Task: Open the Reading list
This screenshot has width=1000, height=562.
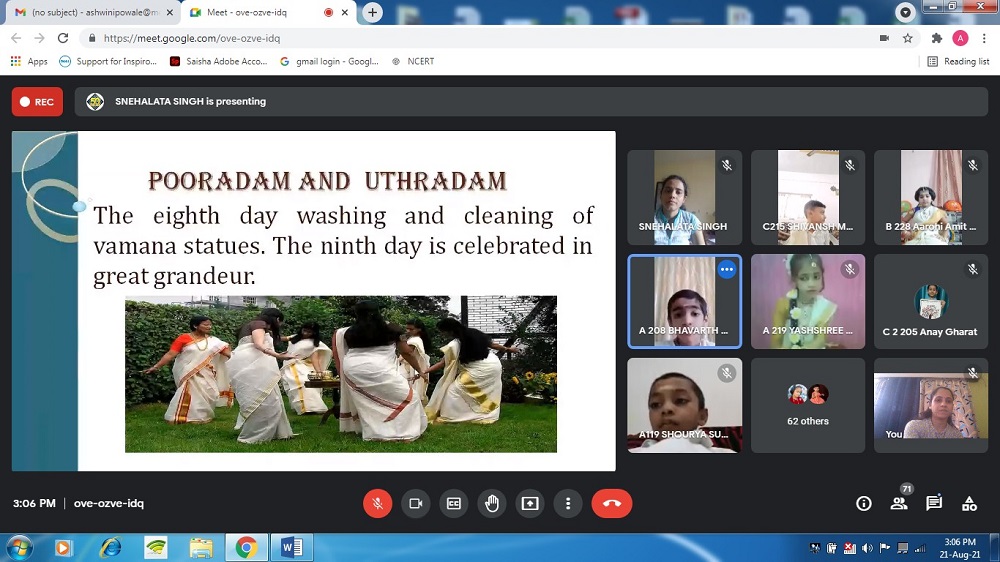Action: tap(959, 61)
